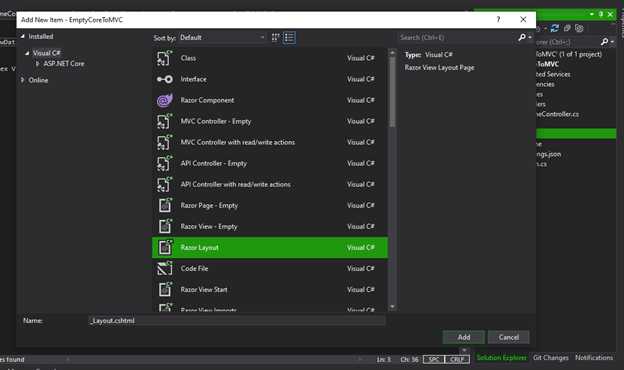624x370 pixels.
Task: Select Visual C# category in tree
Action: pos(47,53)
